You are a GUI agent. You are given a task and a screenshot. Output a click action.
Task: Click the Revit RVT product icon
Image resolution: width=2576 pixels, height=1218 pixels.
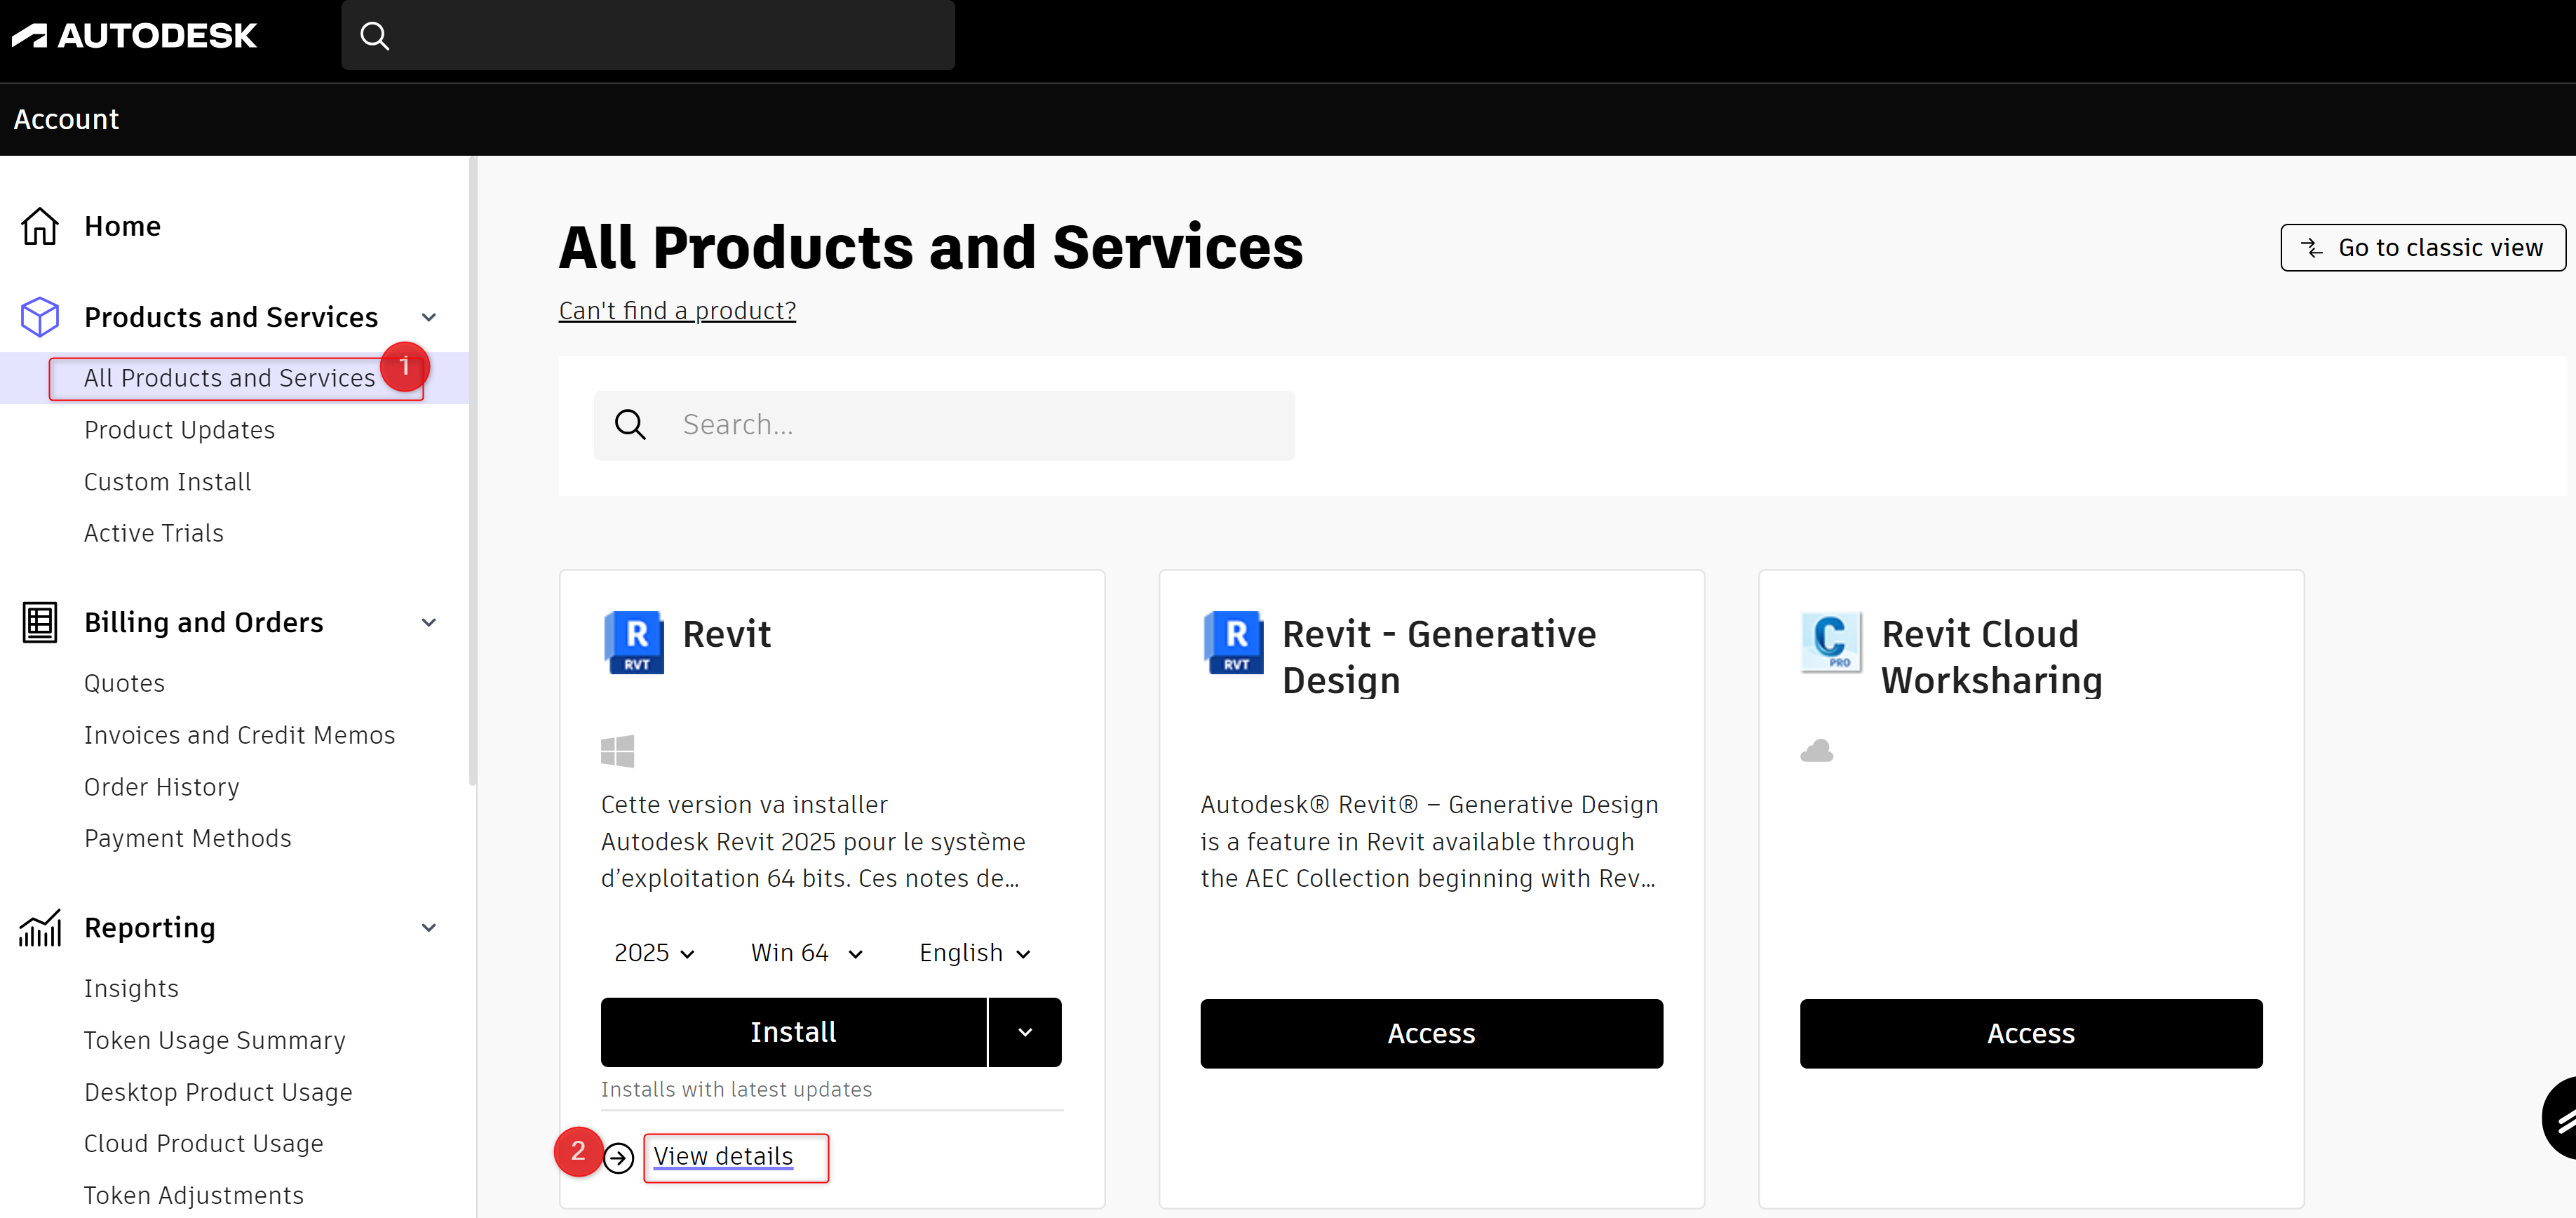(634, 642)
